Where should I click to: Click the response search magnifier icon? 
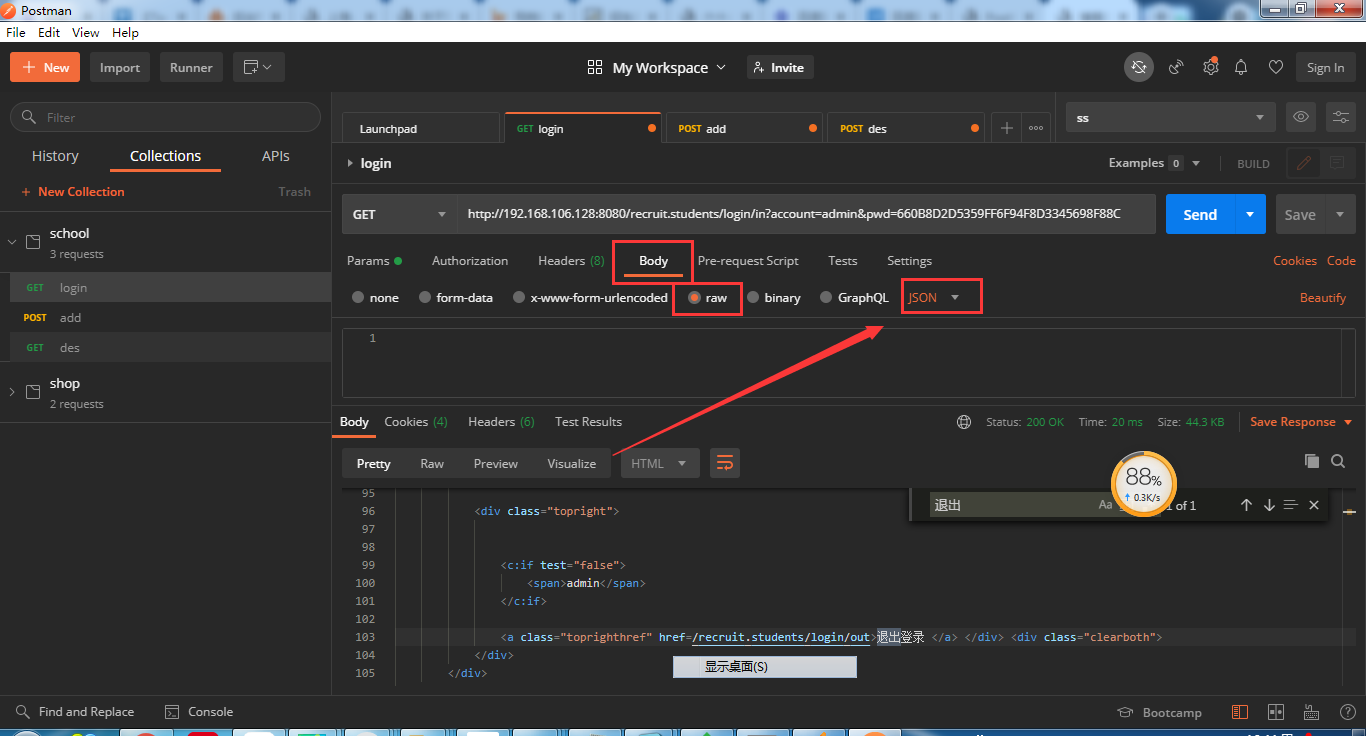1338,461
